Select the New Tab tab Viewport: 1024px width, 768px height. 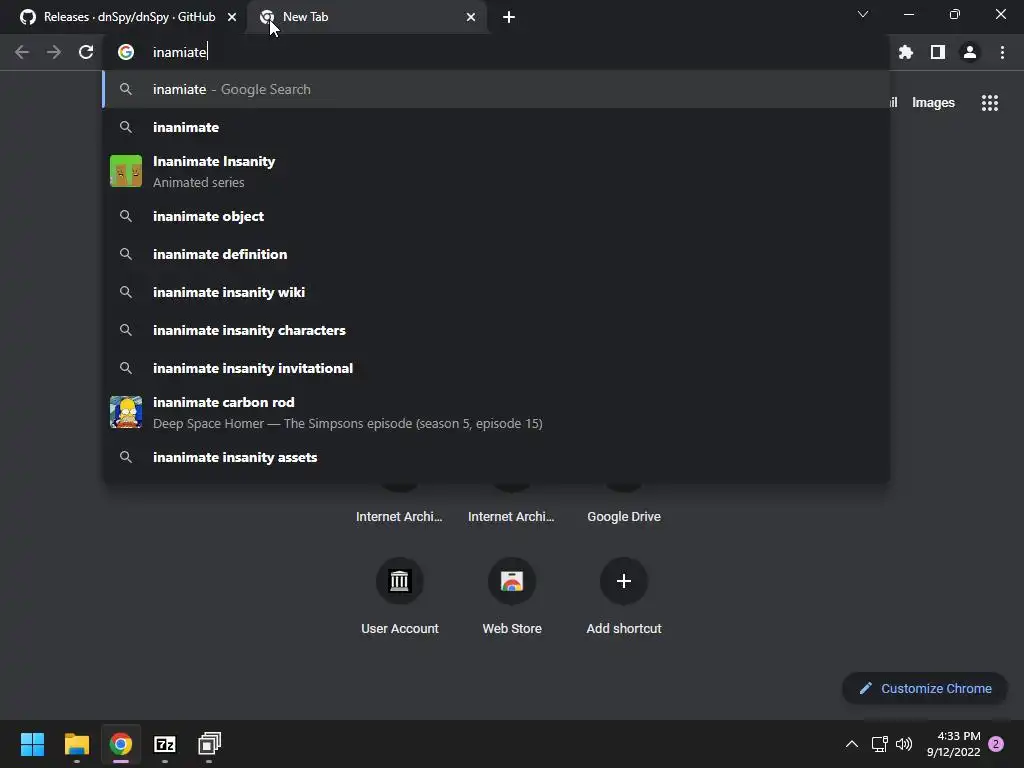click(x=366, y=17)
